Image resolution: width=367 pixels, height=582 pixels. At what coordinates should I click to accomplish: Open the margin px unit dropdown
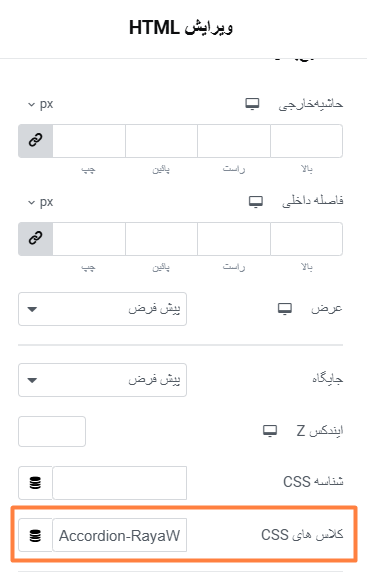[x=41, y=104]
